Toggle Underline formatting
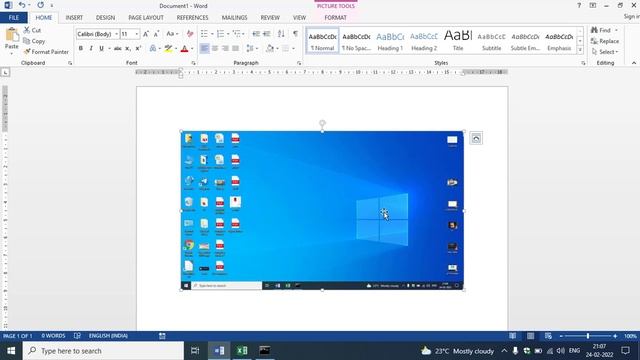This screenshot has width=640, height=360. pyautogui.click(x=101, y=49)
